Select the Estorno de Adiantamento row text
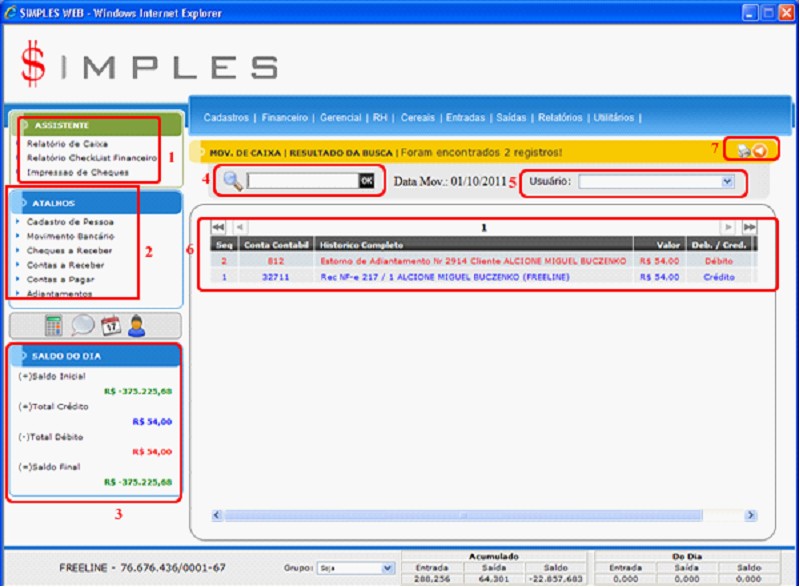The width and height of the screenshot is (800, 587). [473, 261]
